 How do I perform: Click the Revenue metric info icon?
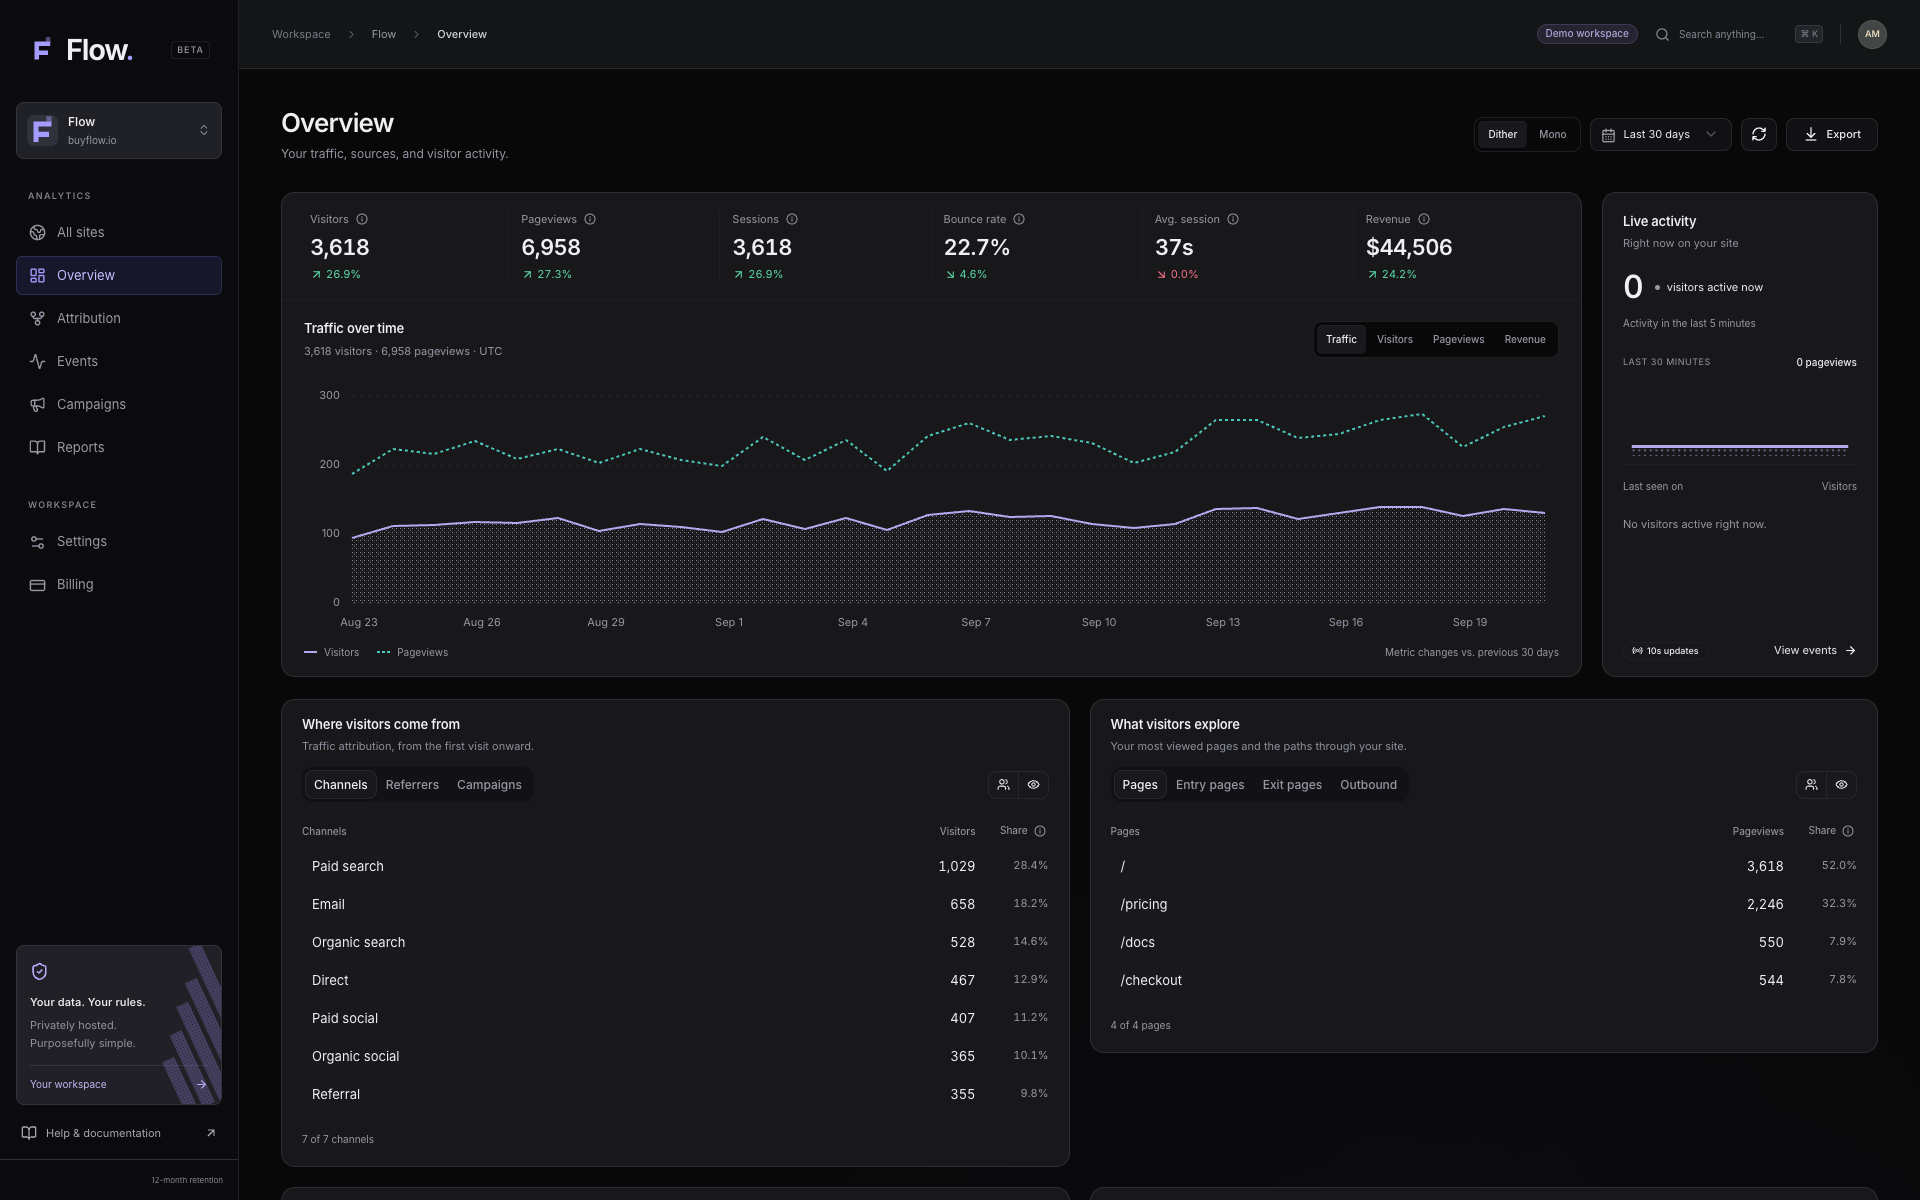click(x=1424, y=219)
